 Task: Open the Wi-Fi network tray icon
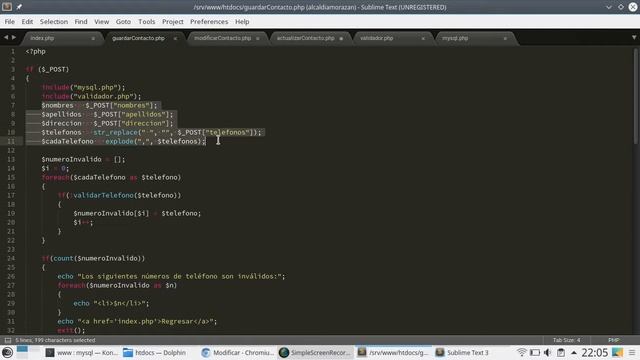click(521, 353)
